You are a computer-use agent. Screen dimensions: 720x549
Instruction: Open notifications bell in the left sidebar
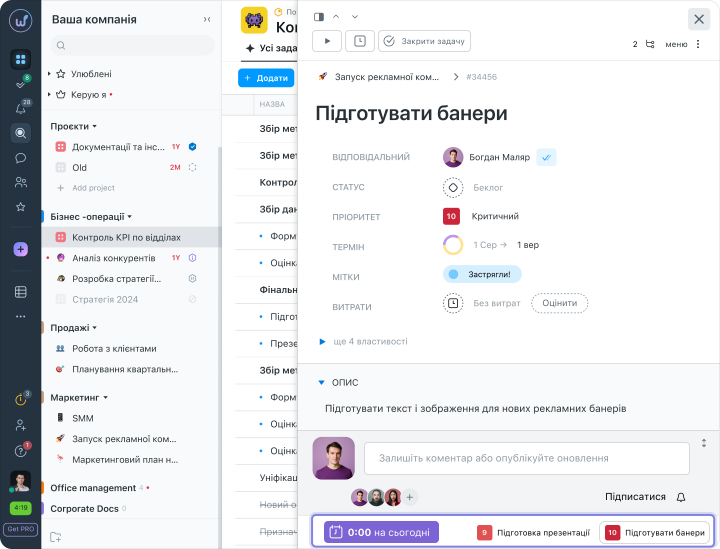tap(20, 109)
